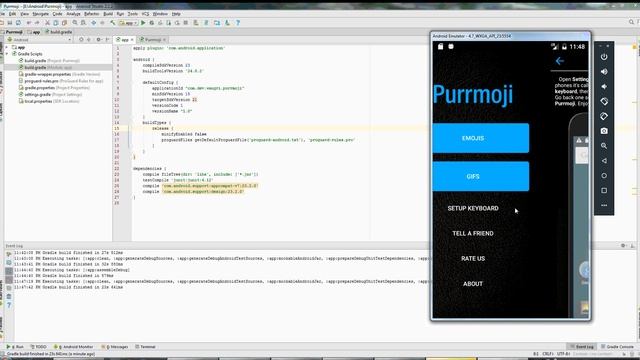Open project panel settings gear

click(x=98, y=40)
